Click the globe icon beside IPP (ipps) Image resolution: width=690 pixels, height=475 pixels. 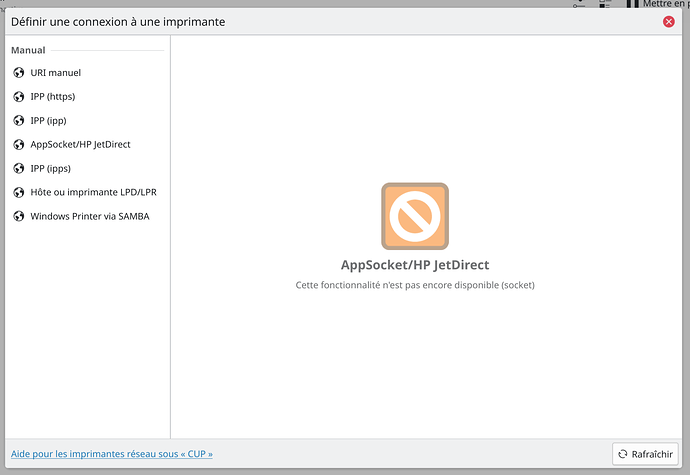[x=18, y=169]
